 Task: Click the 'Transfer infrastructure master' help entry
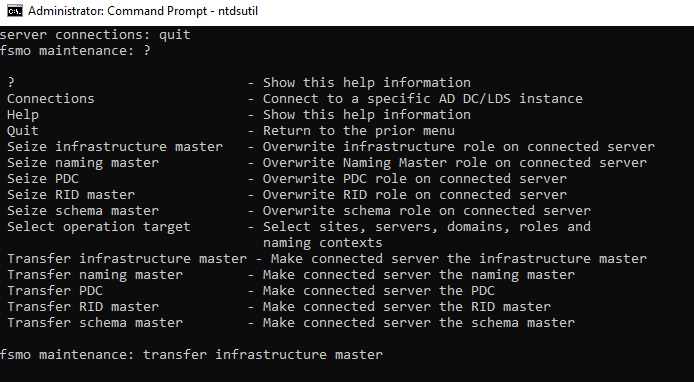327,259
